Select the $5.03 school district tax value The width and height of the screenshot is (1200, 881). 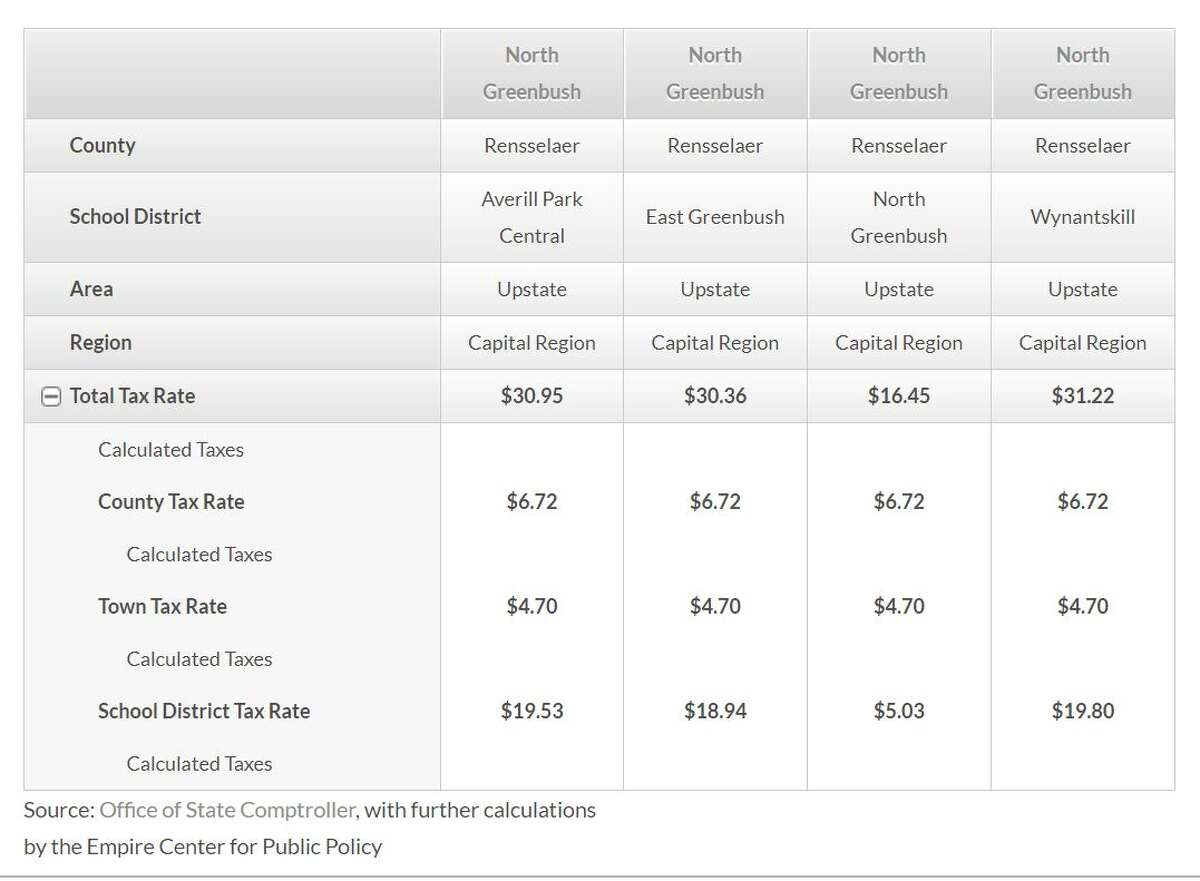(x=899, y=712)
